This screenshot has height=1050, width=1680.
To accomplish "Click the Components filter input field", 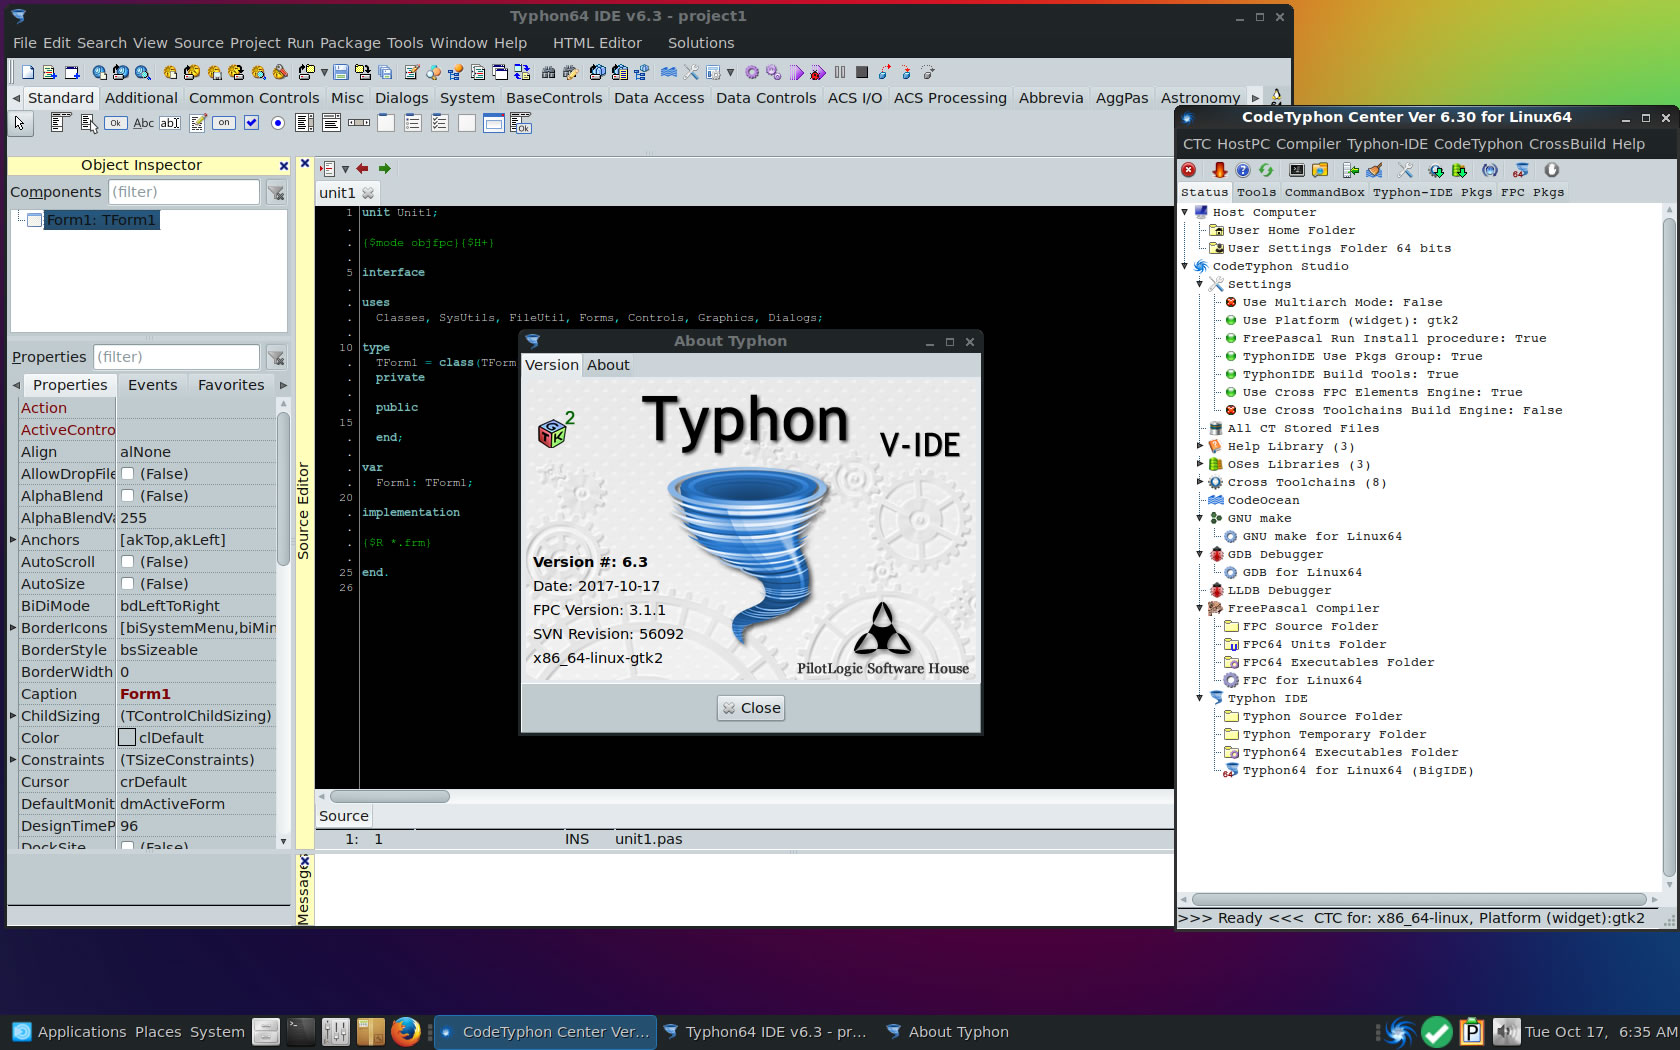I will (x=183, y=192).
